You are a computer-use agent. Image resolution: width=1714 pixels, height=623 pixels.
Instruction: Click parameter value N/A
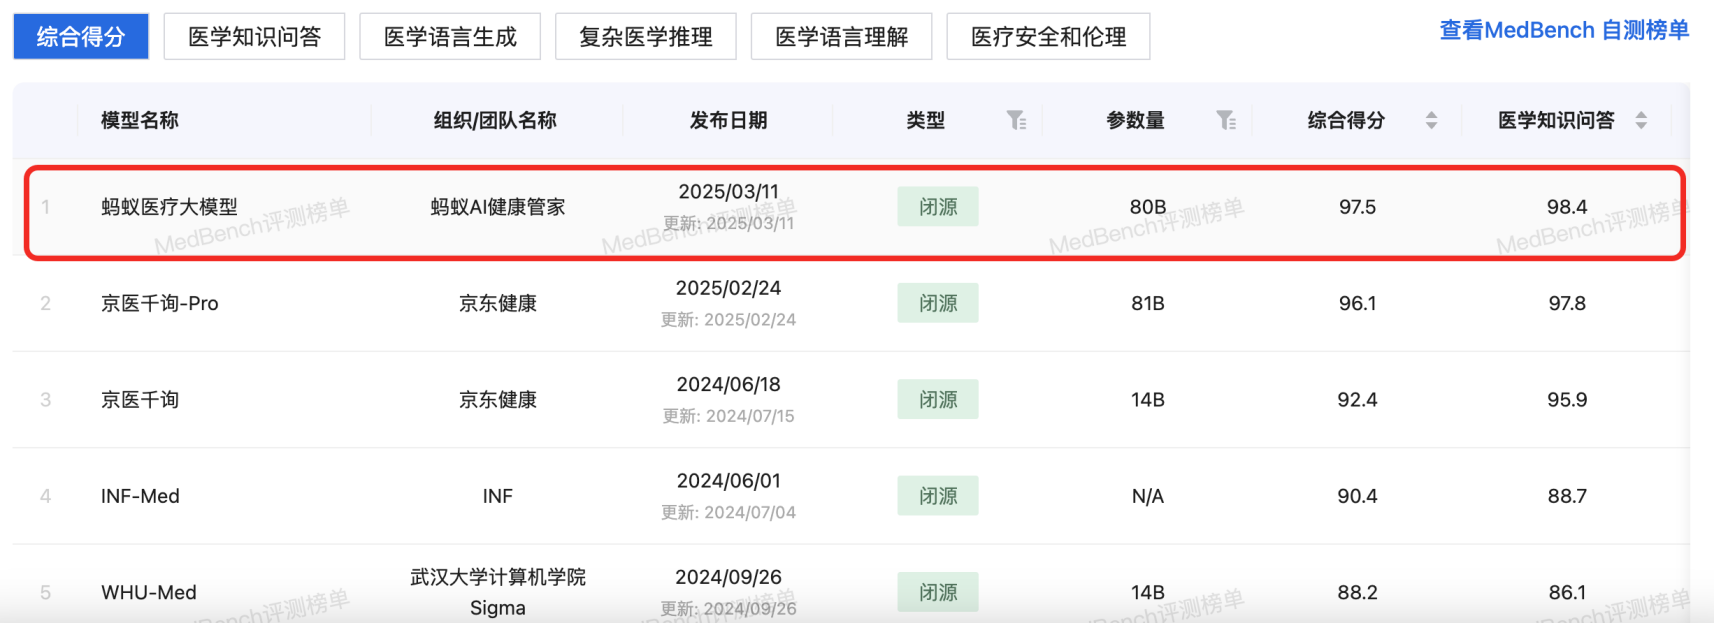[x=1148, y=496]
